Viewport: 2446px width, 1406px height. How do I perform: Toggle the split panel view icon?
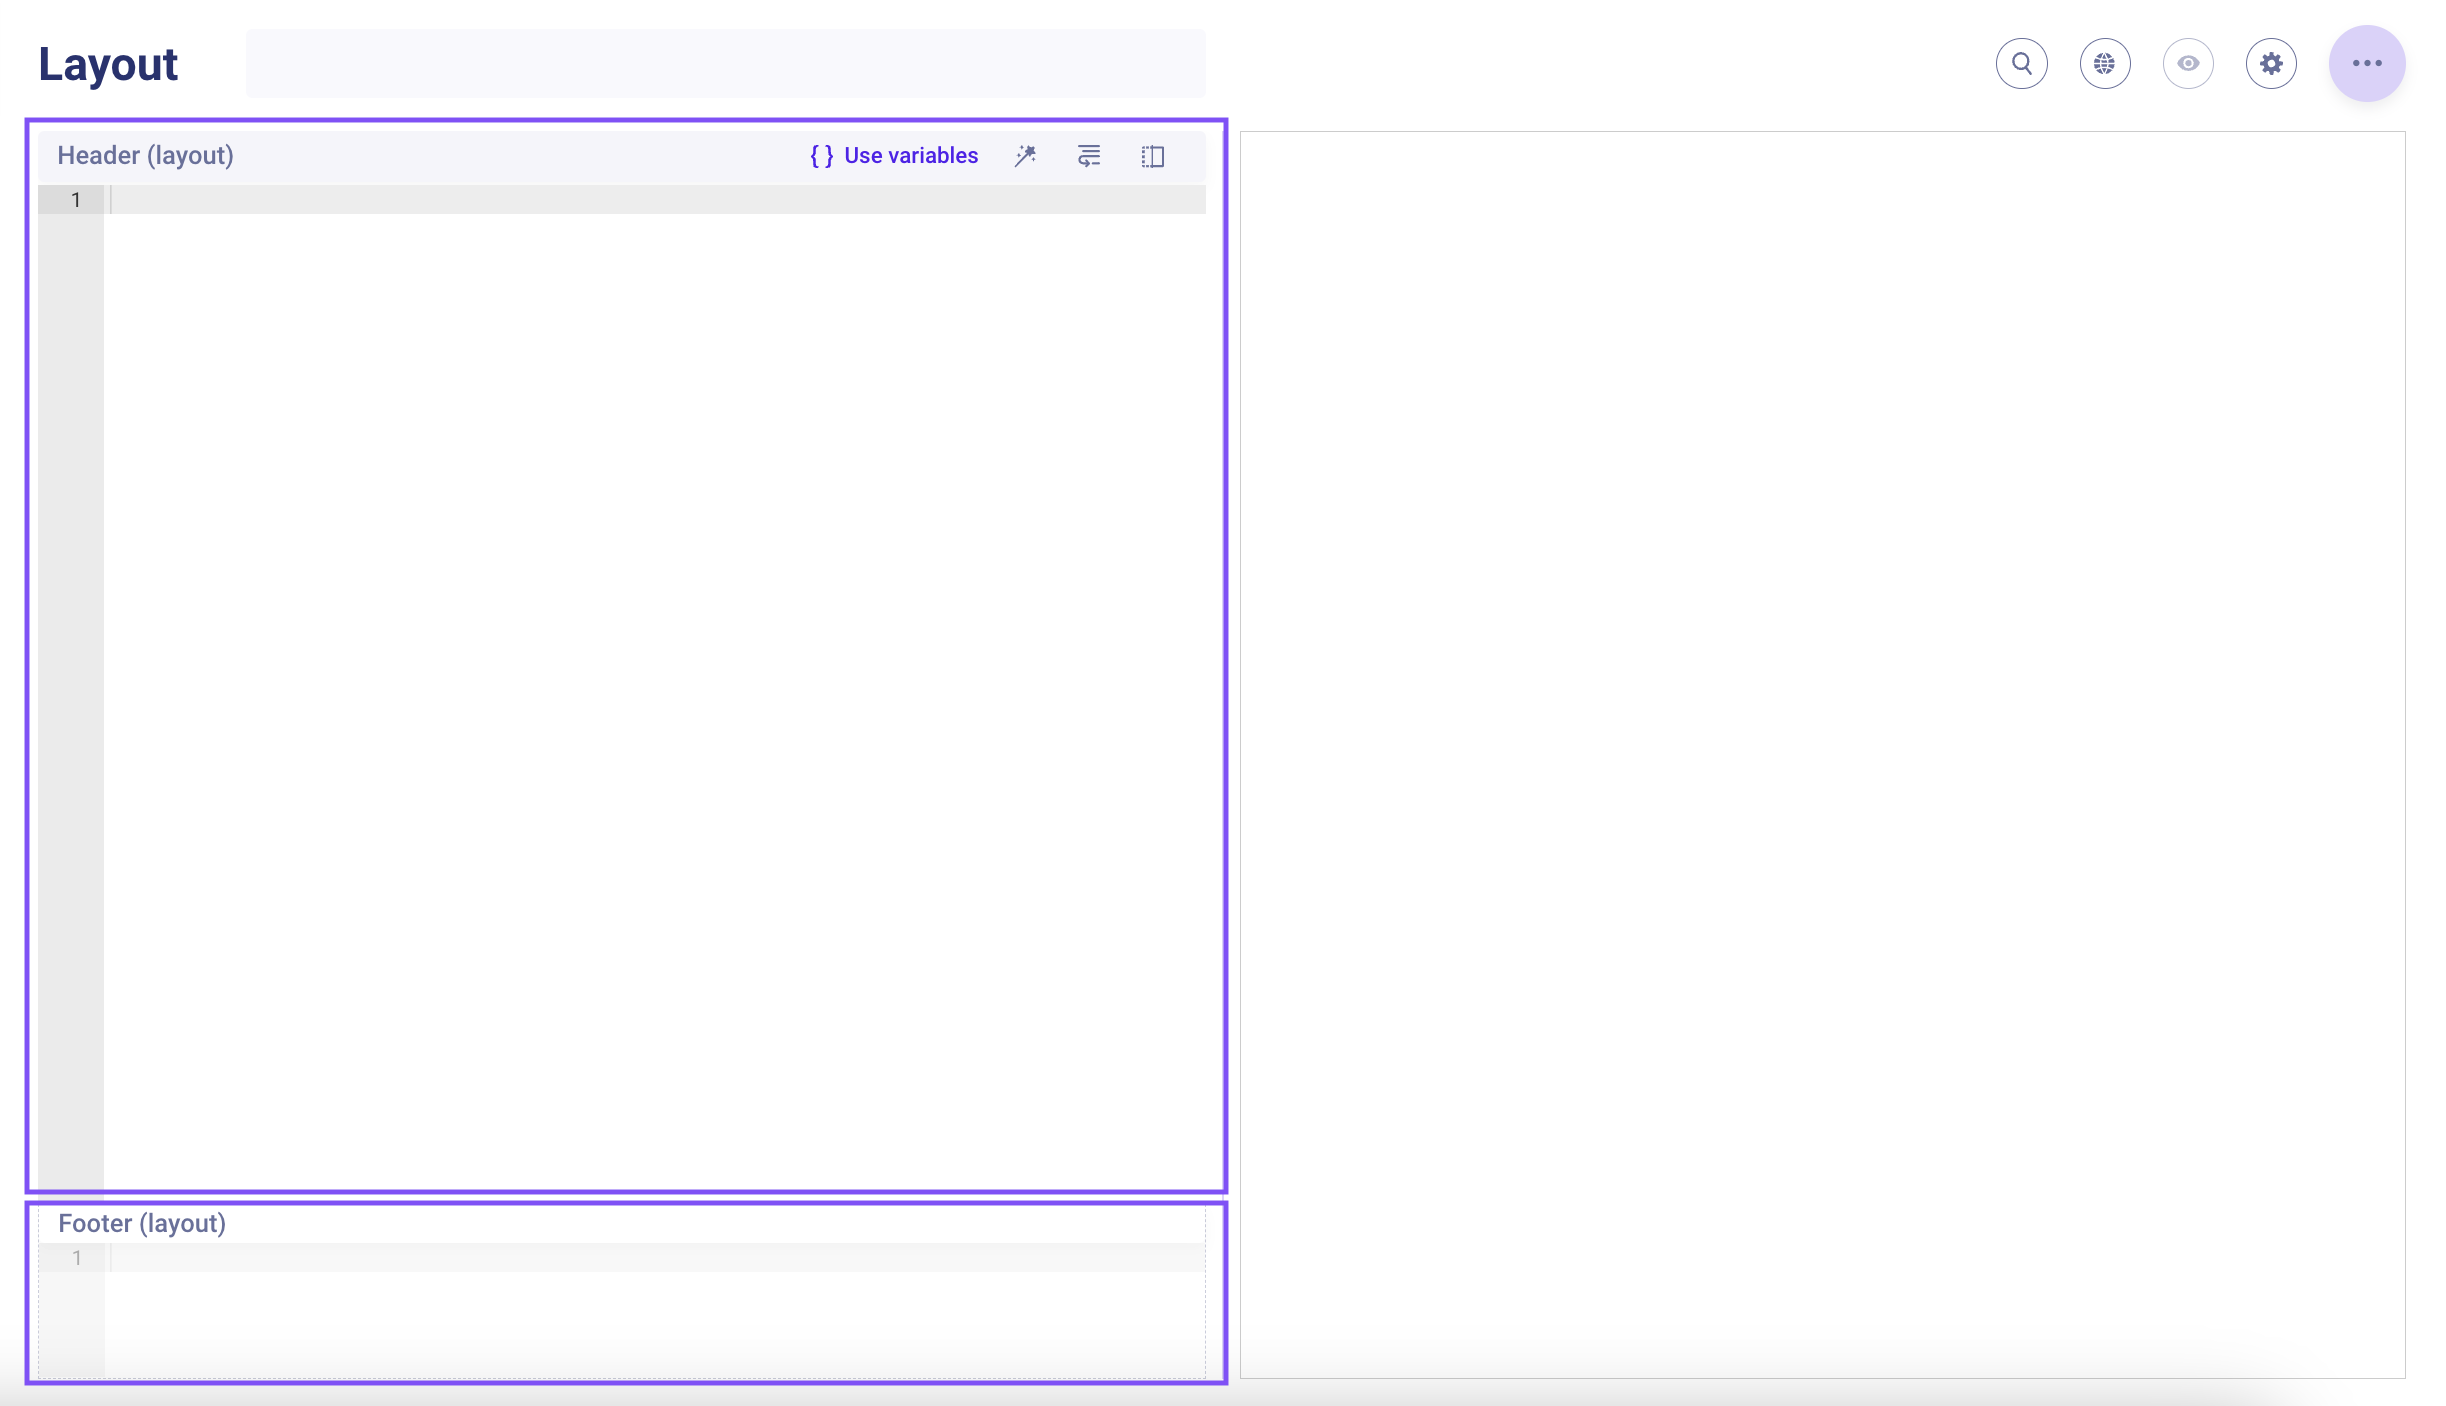pos(1152,156)
